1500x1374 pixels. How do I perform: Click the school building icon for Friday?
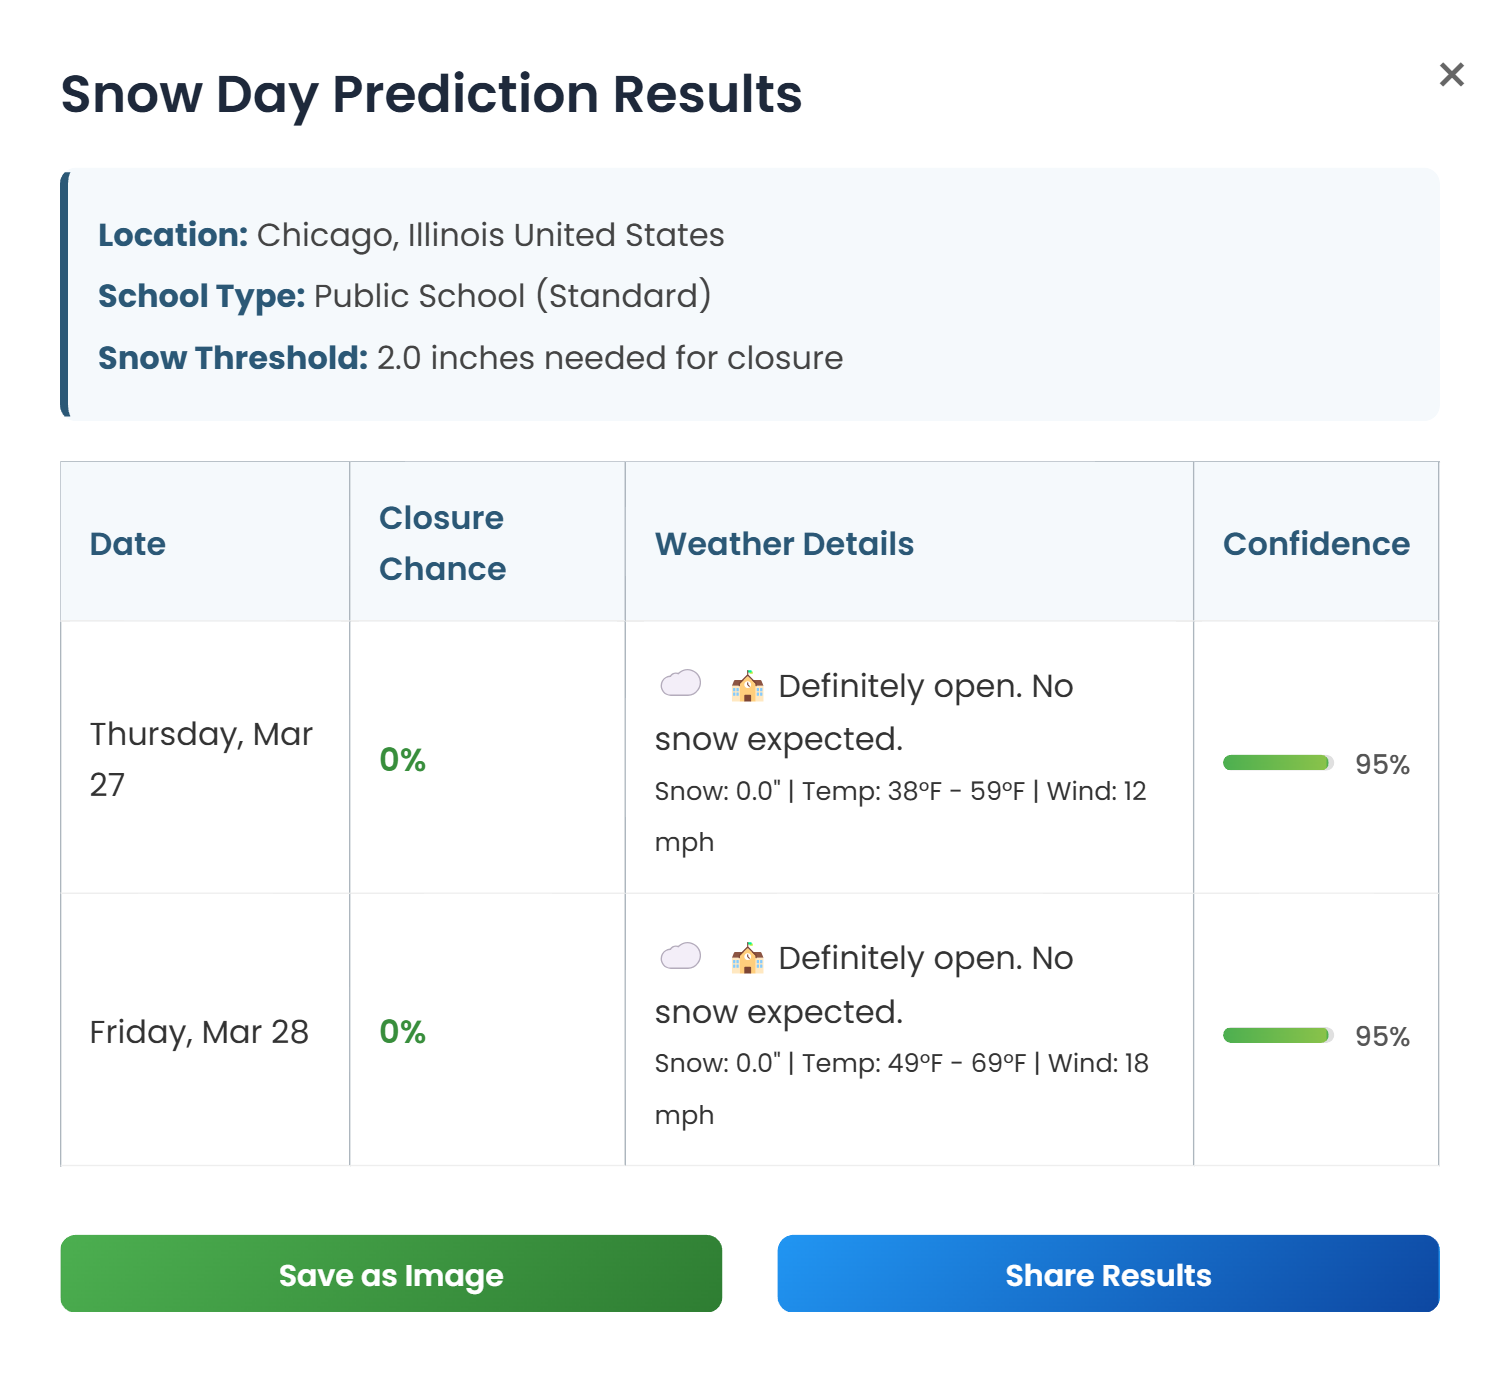click(747, 958)
